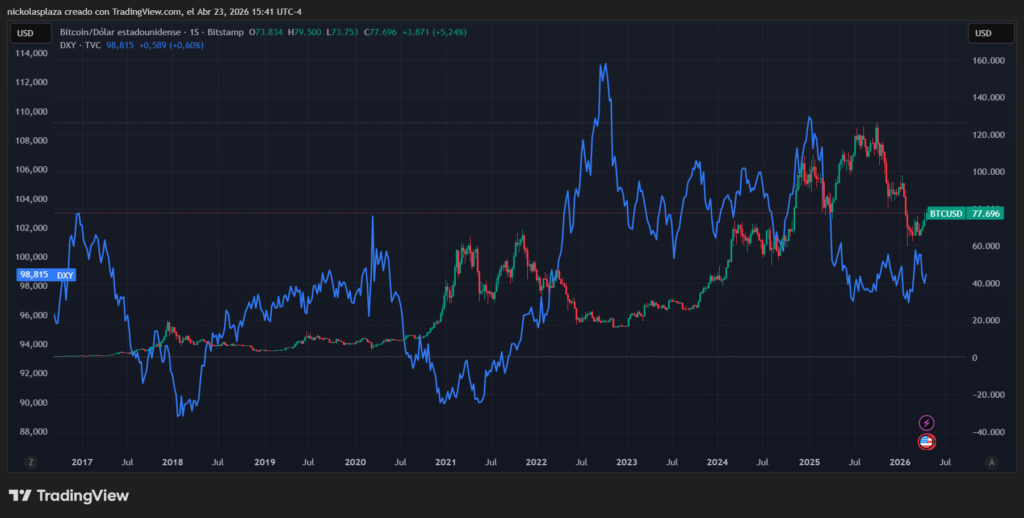
Task: Click the 2023 time axis label
Action: [x=626, y=462]
